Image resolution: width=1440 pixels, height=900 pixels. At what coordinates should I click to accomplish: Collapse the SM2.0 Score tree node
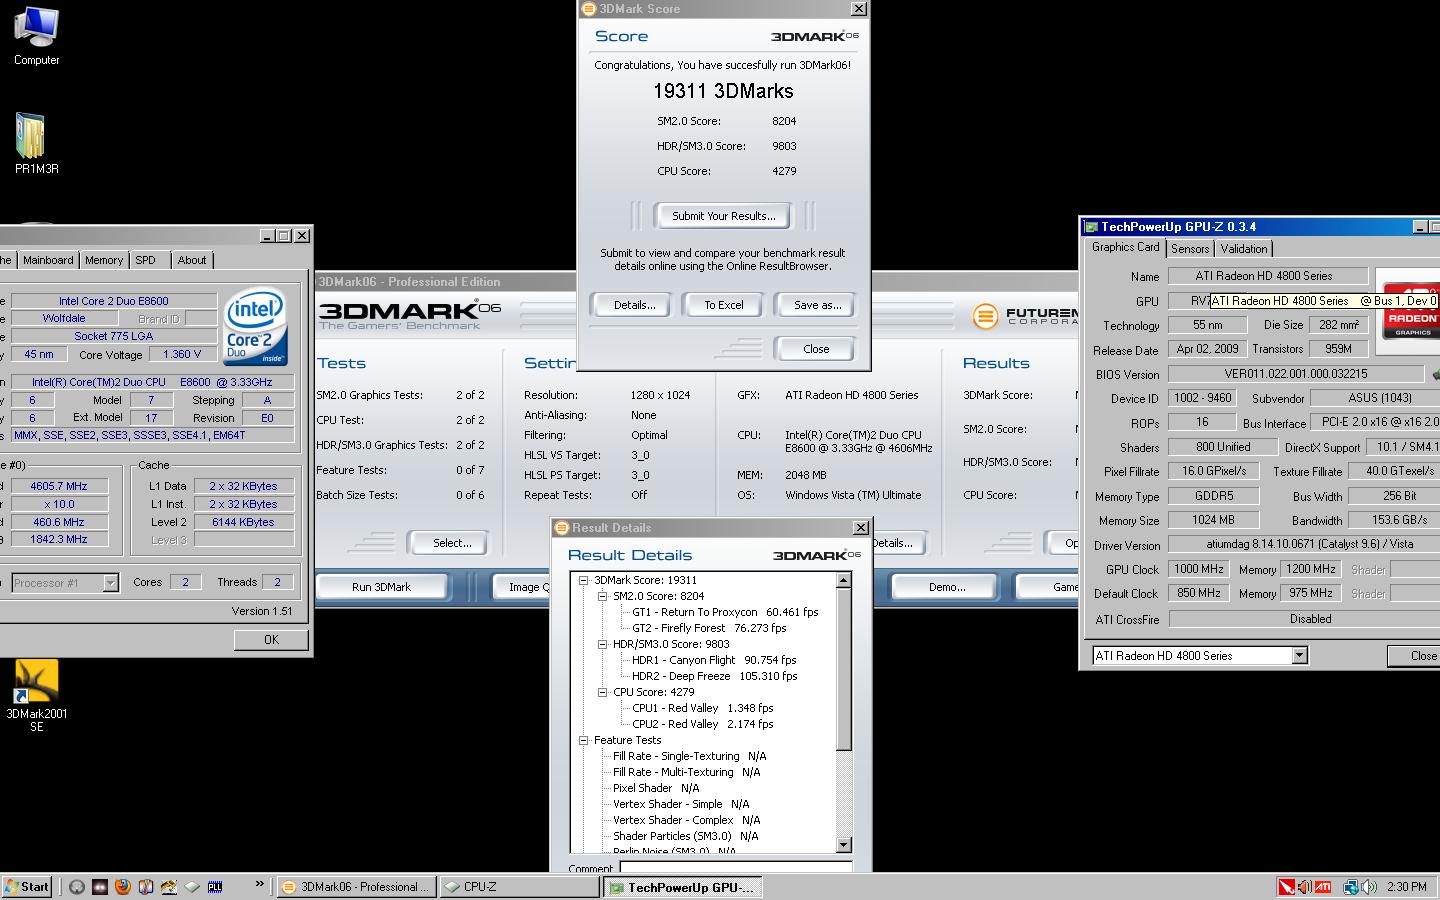click(602, 596)
